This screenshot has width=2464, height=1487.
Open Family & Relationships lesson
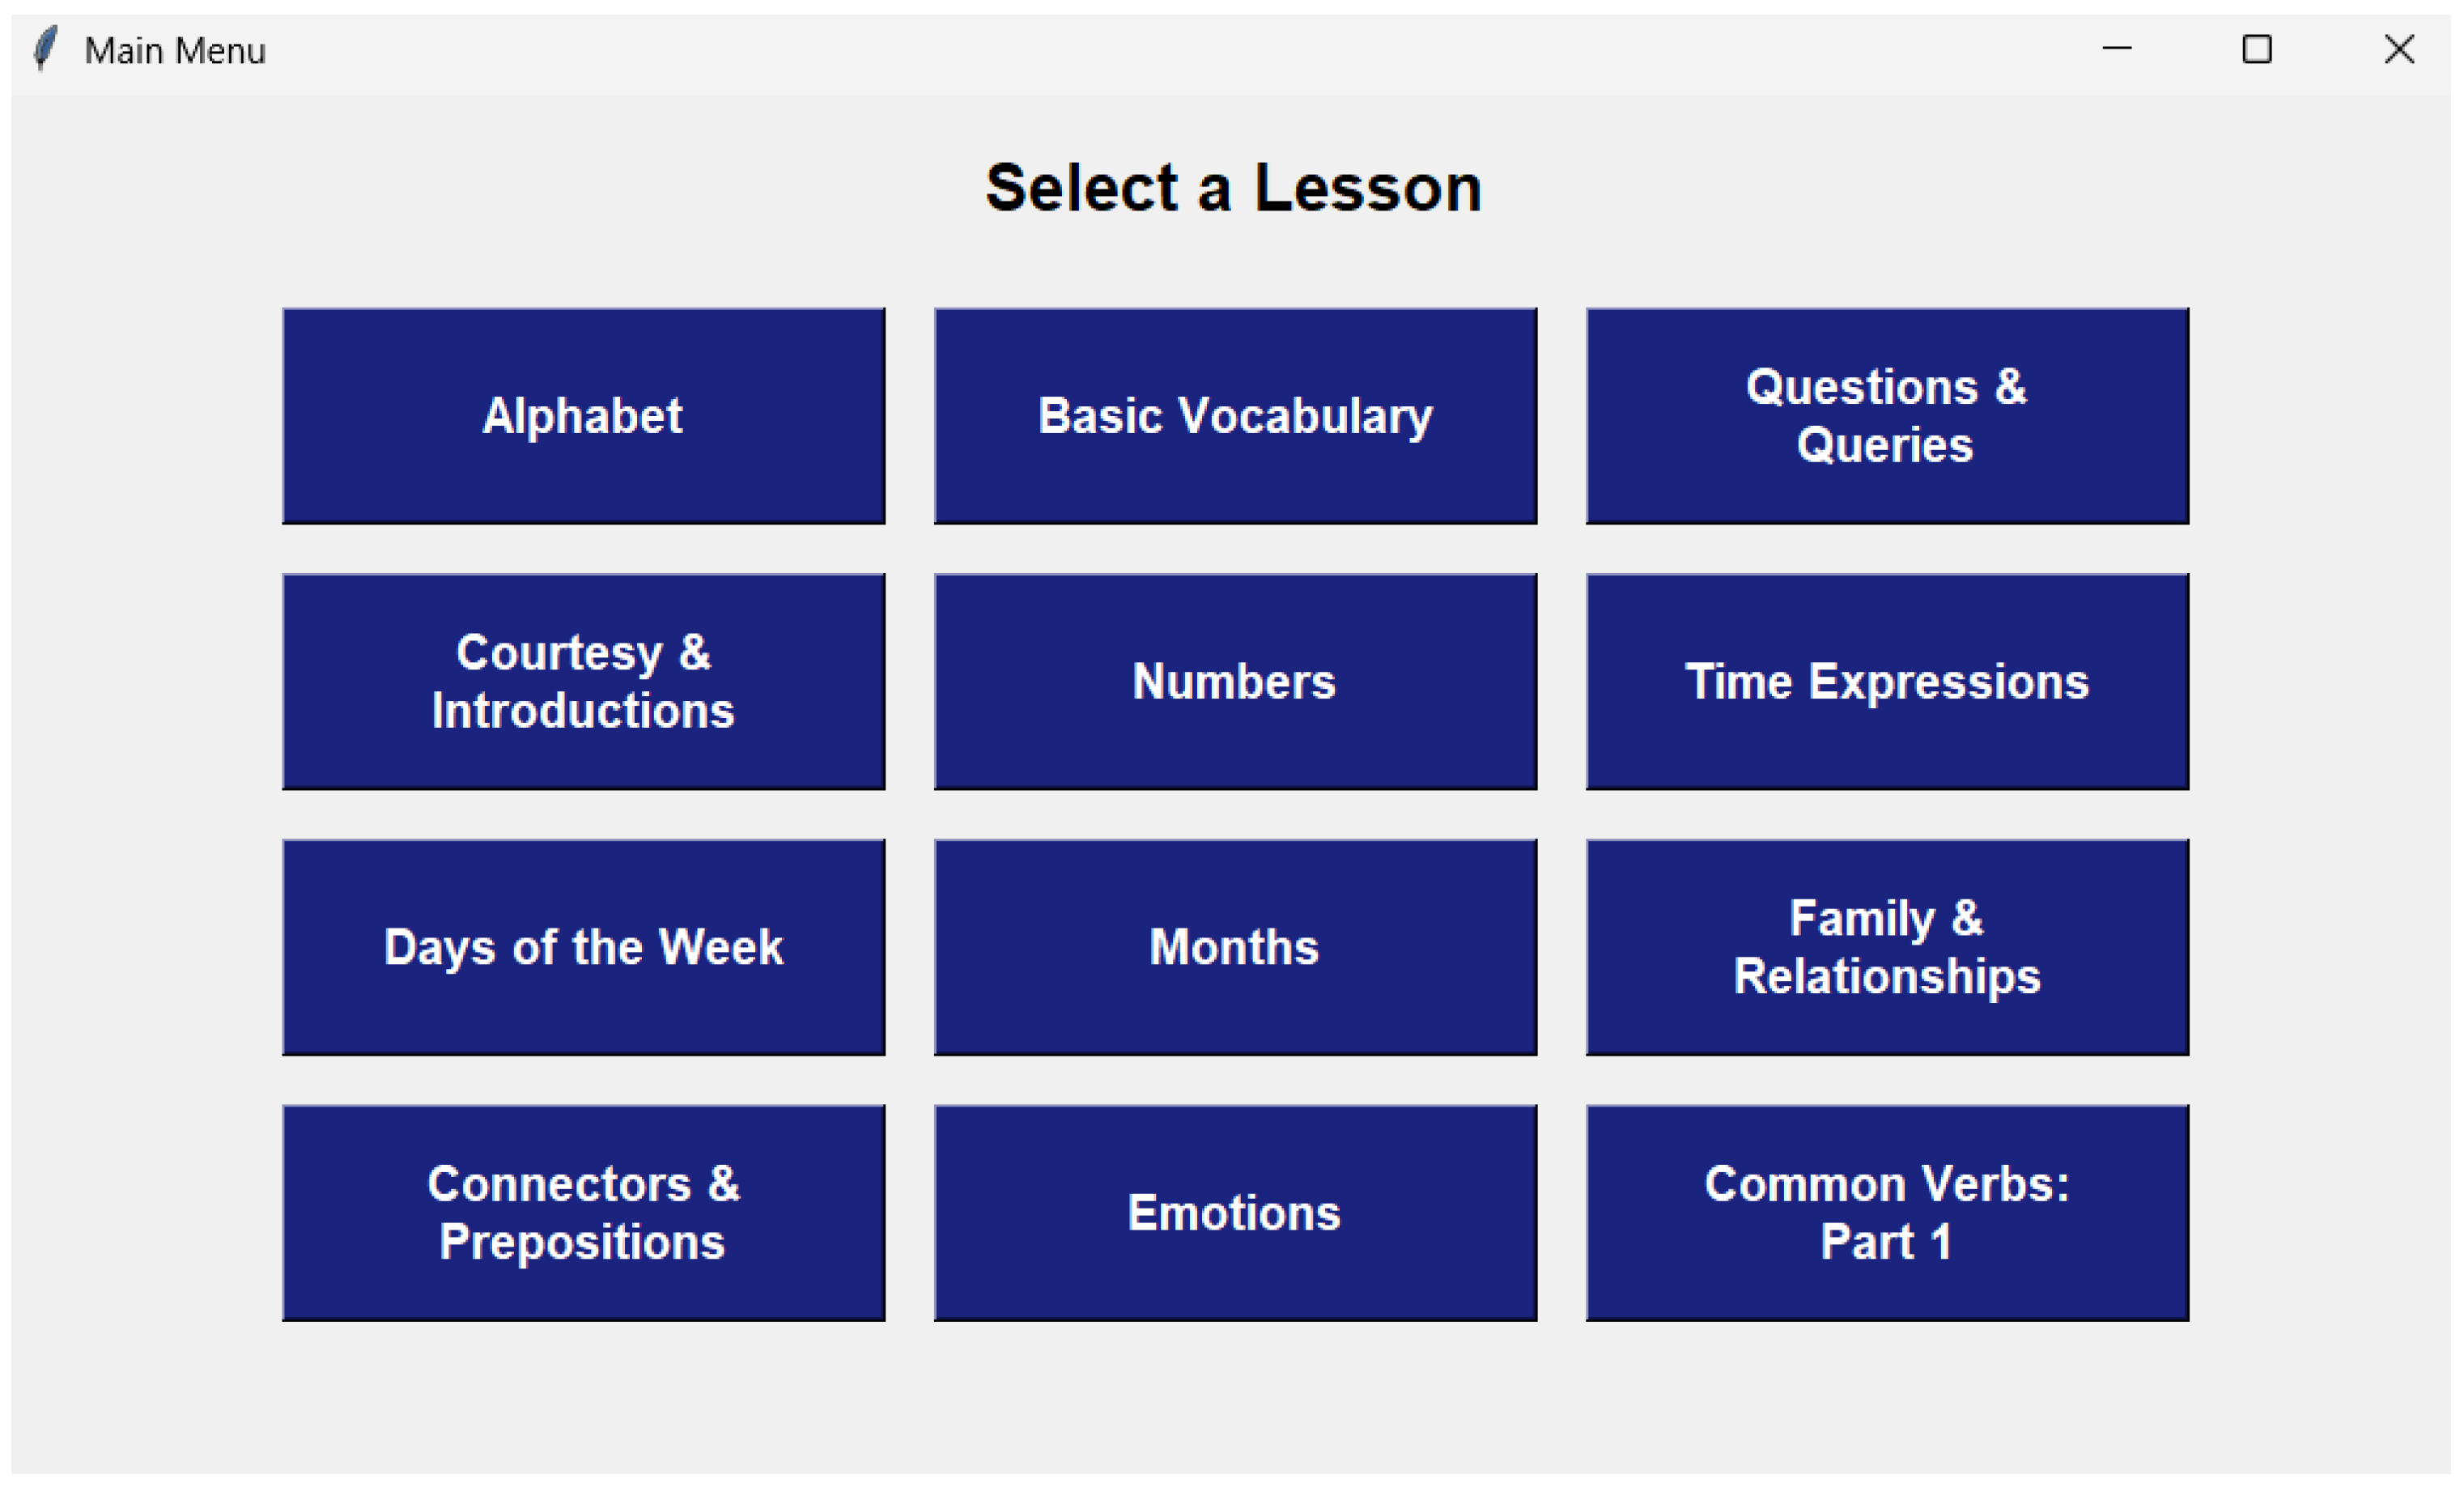click(1887, 947)
